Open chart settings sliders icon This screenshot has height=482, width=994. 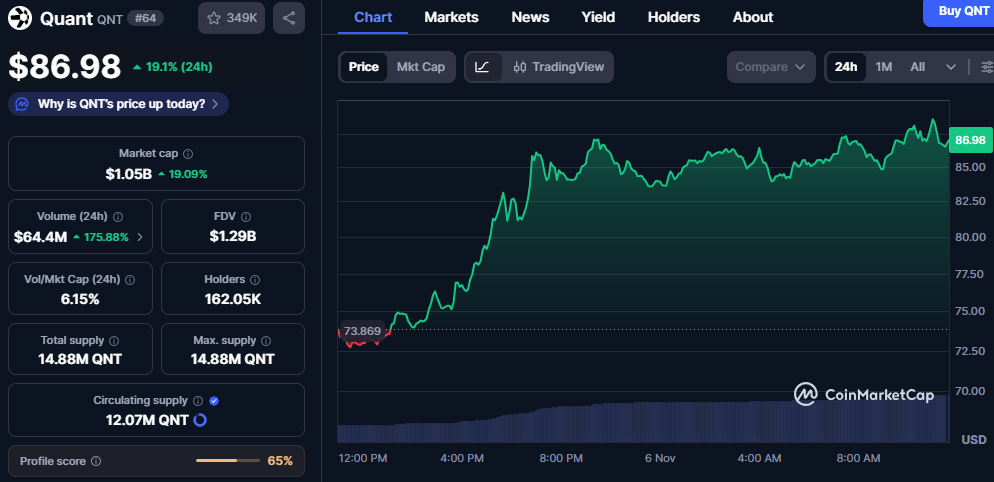(x=986, y=67)
